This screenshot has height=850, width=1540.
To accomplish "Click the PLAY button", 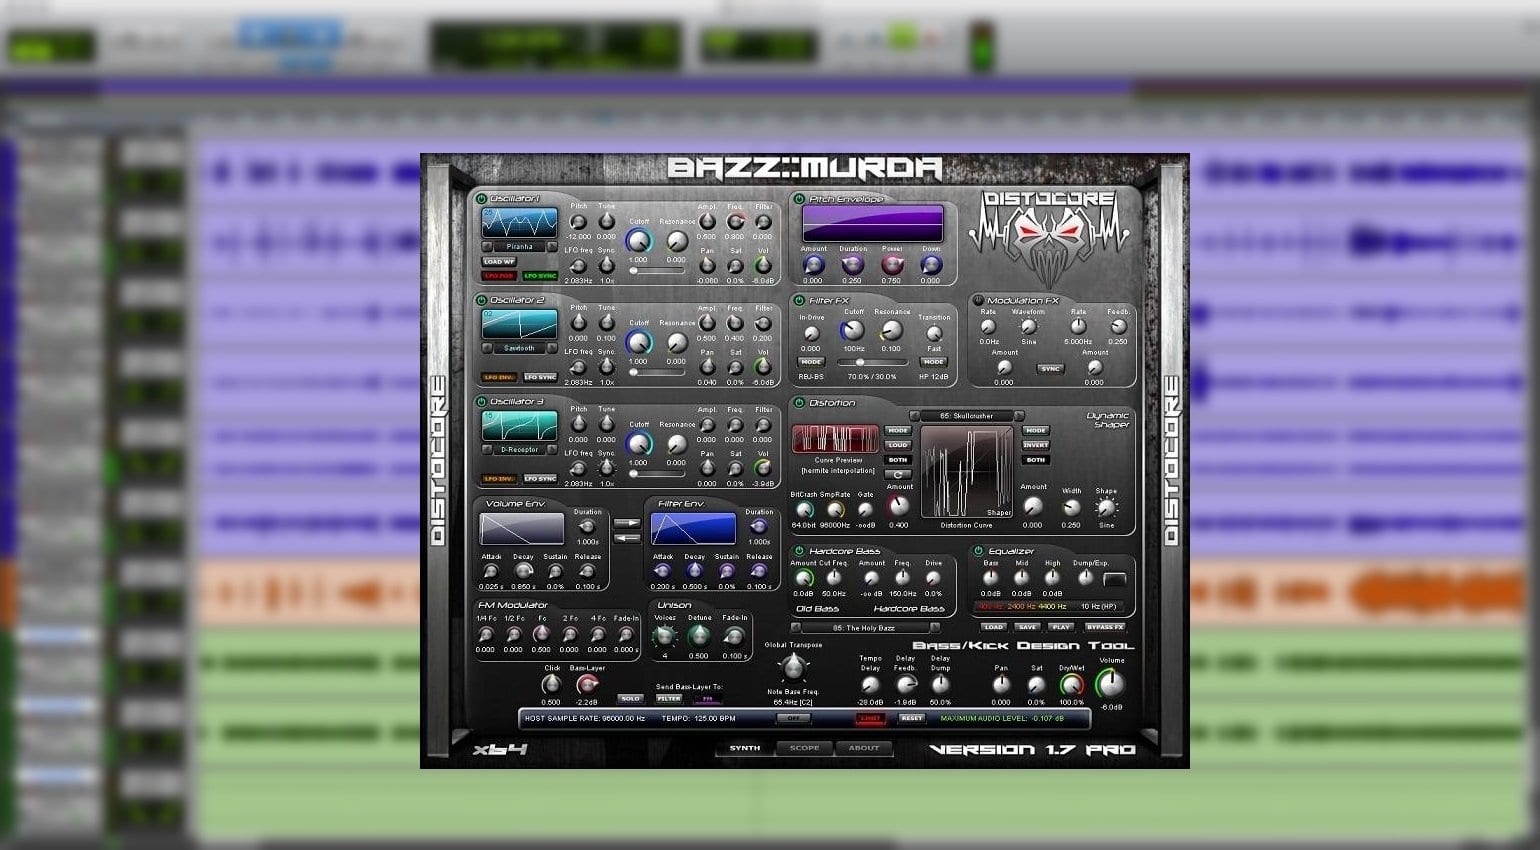I will pyautogui.click(x=1061, y=627).
